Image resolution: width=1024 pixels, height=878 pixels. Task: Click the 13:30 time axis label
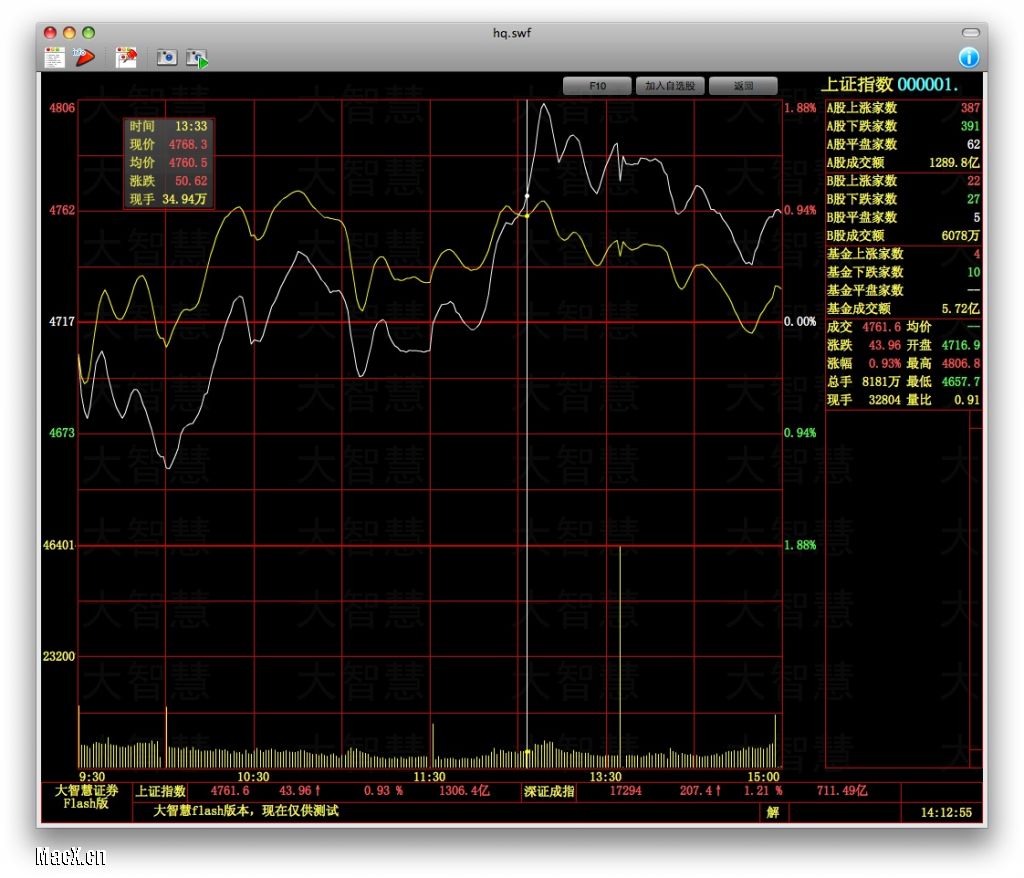(605, 777)
